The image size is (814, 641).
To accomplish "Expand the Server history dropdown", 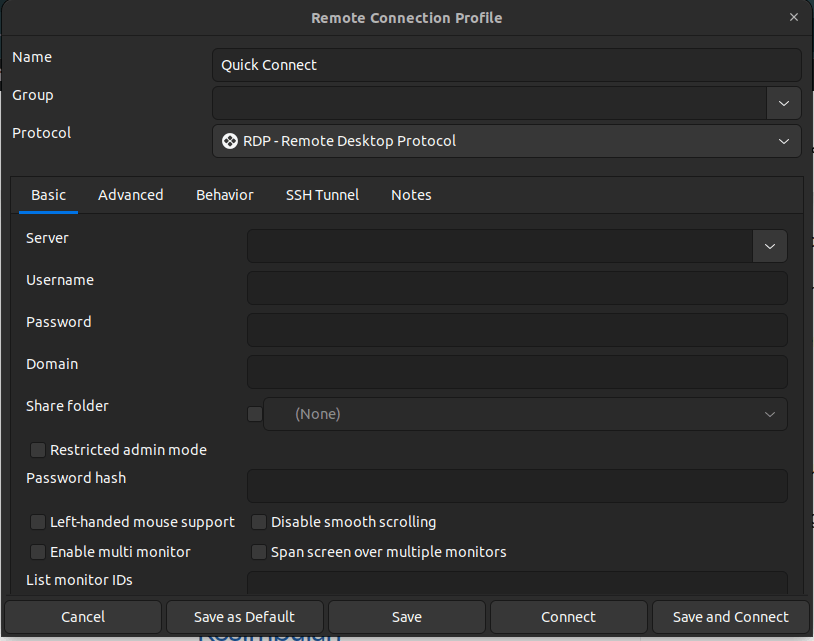I will click(x=770, y=246).
